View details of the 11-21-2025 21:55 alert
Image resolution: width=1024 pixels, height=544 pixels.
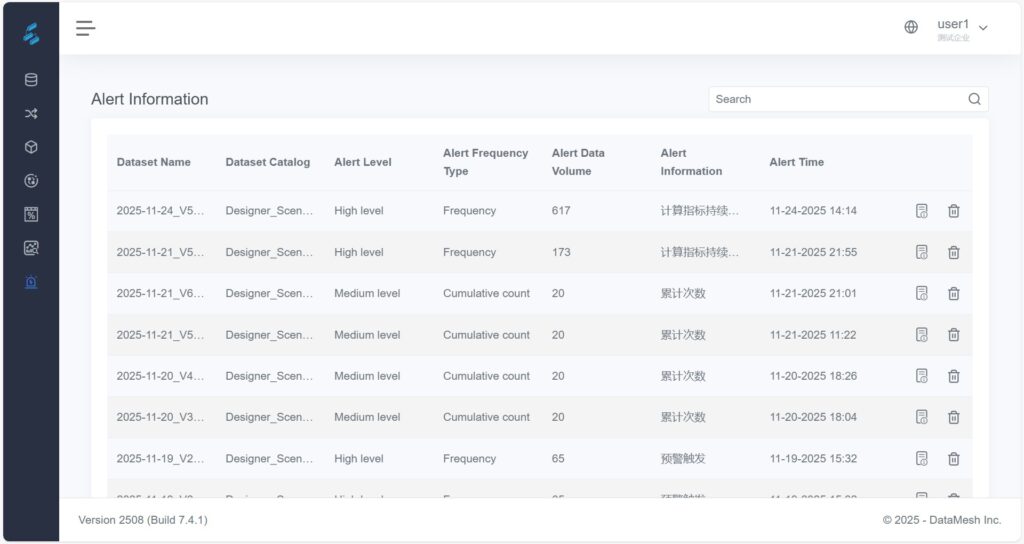(922, 252)
